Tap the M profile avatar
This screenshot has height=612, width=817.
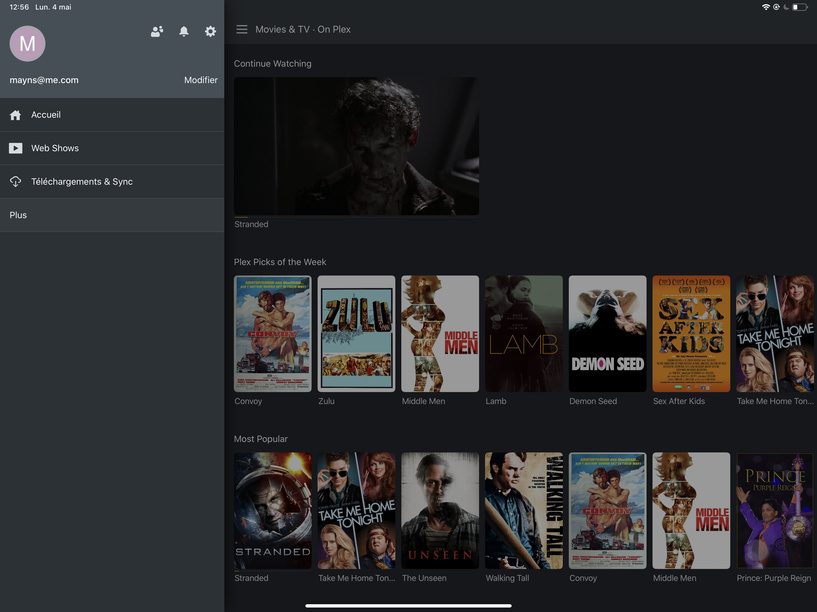point(28,44)
